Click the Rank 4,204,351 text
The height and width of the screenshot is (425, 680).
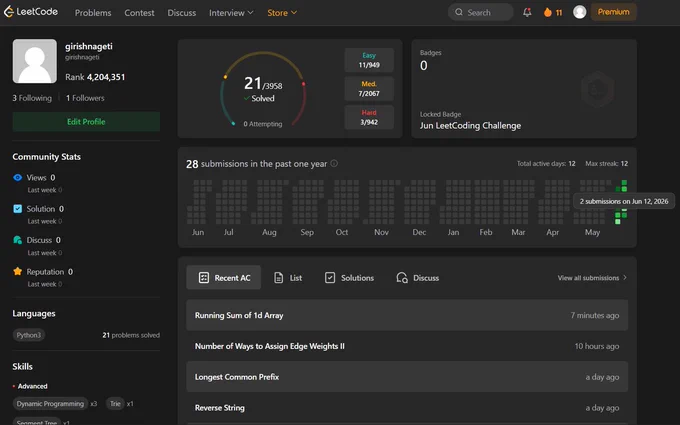pos(95,77)
